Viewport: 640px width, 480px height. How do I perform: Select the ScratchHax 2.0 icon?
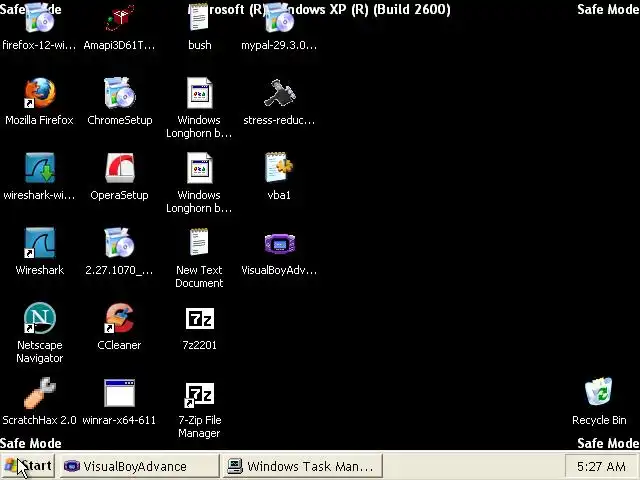(x=40, y=393)
